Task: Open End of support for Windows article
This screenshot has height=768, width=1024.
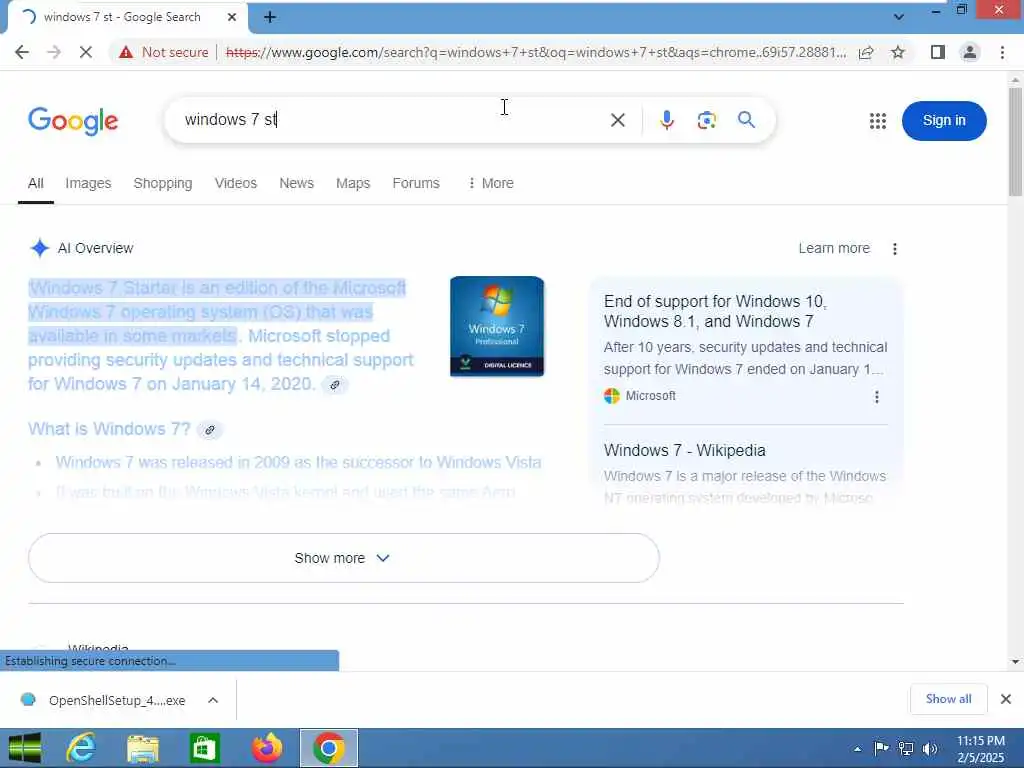Action: click(x=714, y=312)
